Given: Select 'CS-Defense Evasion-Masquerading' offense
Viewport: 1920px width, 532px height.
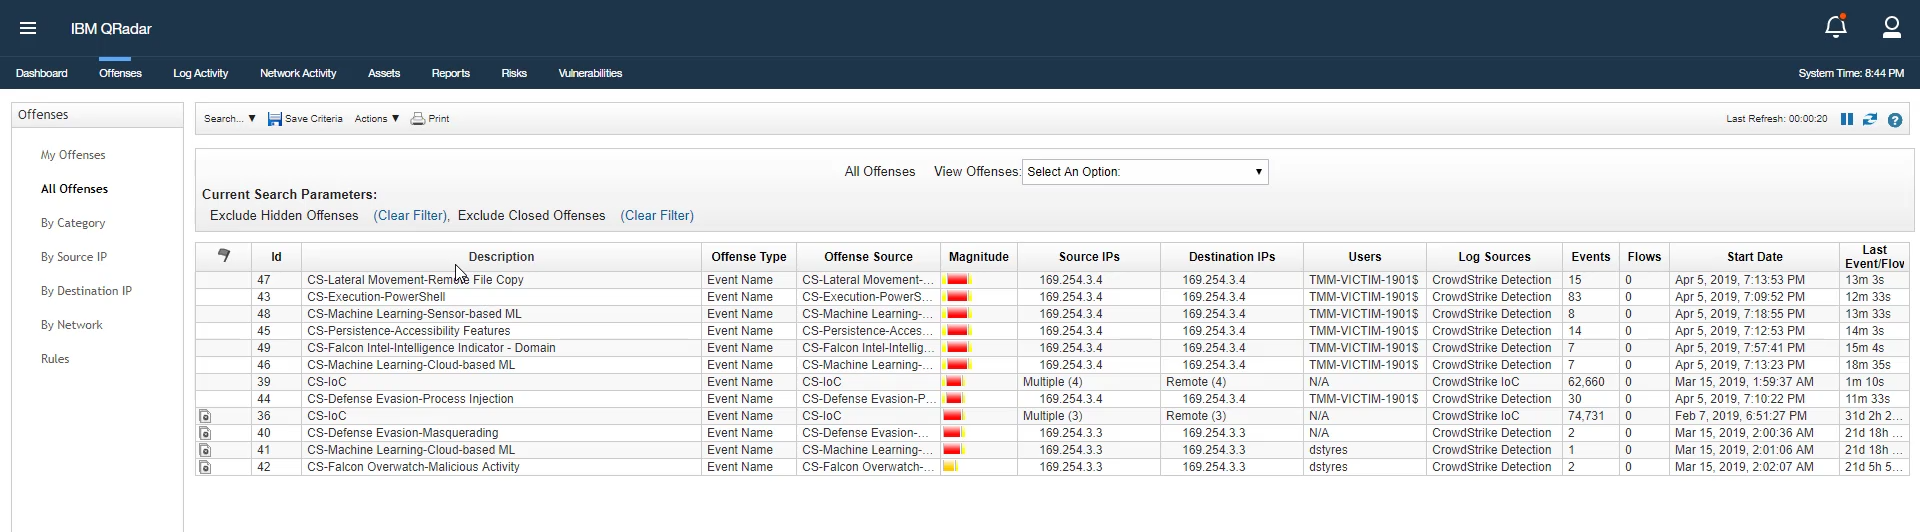Looking at the screenshot, I should [x=402, y=433].
